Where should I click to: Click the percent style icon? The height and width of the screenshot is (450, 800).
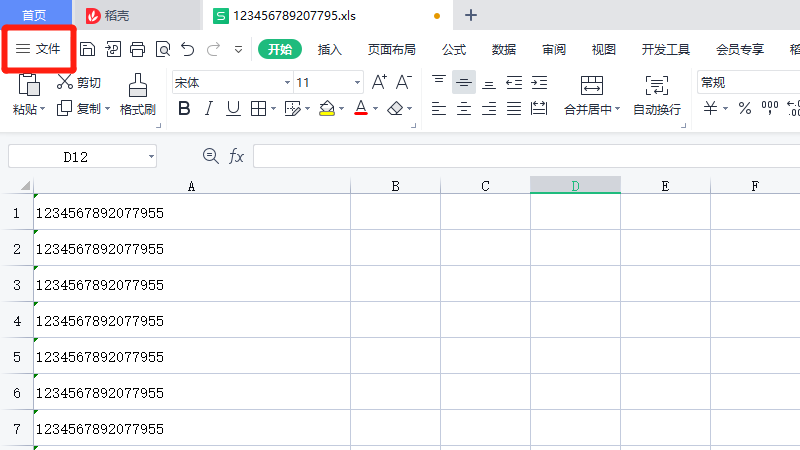[x=744, y=108]
